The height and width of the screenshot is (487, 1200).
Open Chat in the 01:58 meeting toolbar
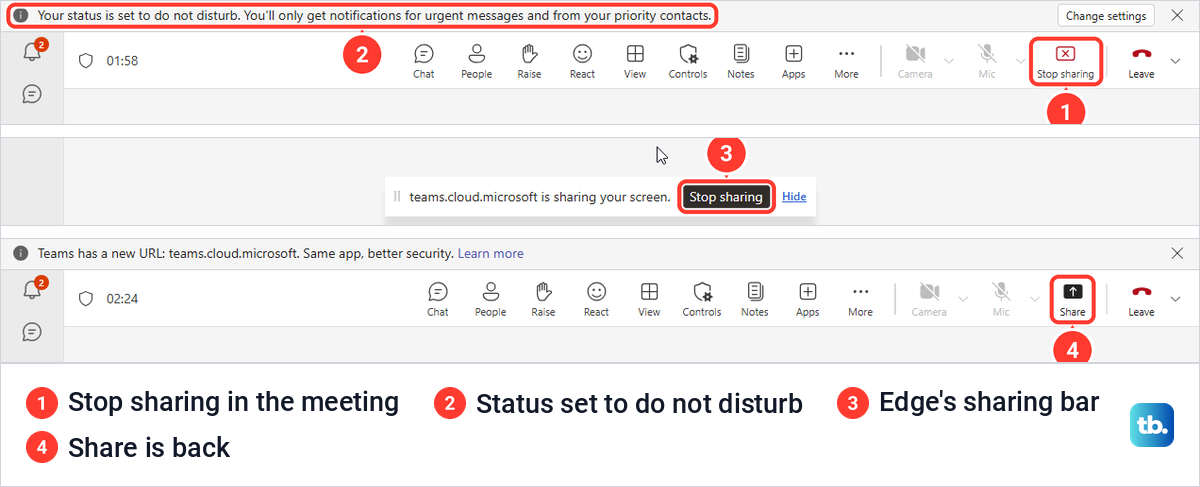pos(424,60)
